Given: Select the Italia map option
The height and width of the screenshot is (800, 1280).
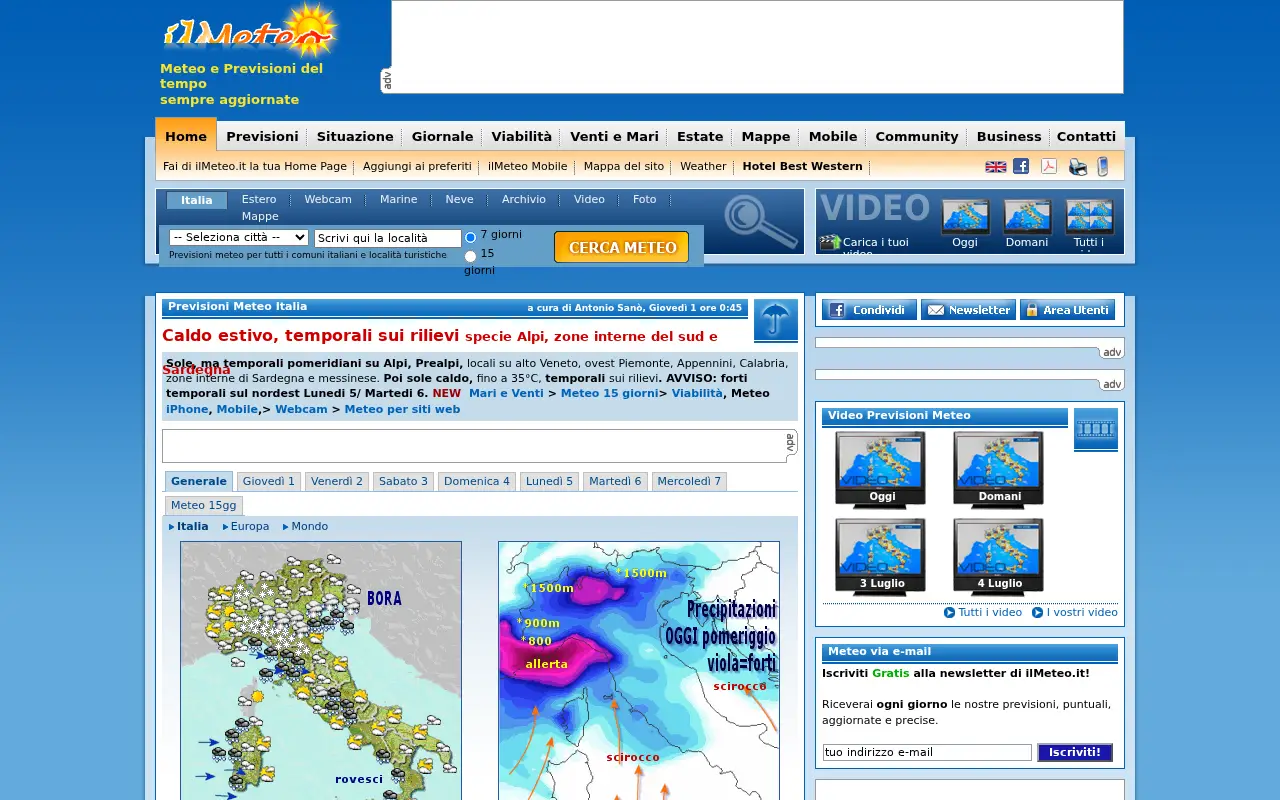Looking at the screenshot, I should [x=188, y=527].
